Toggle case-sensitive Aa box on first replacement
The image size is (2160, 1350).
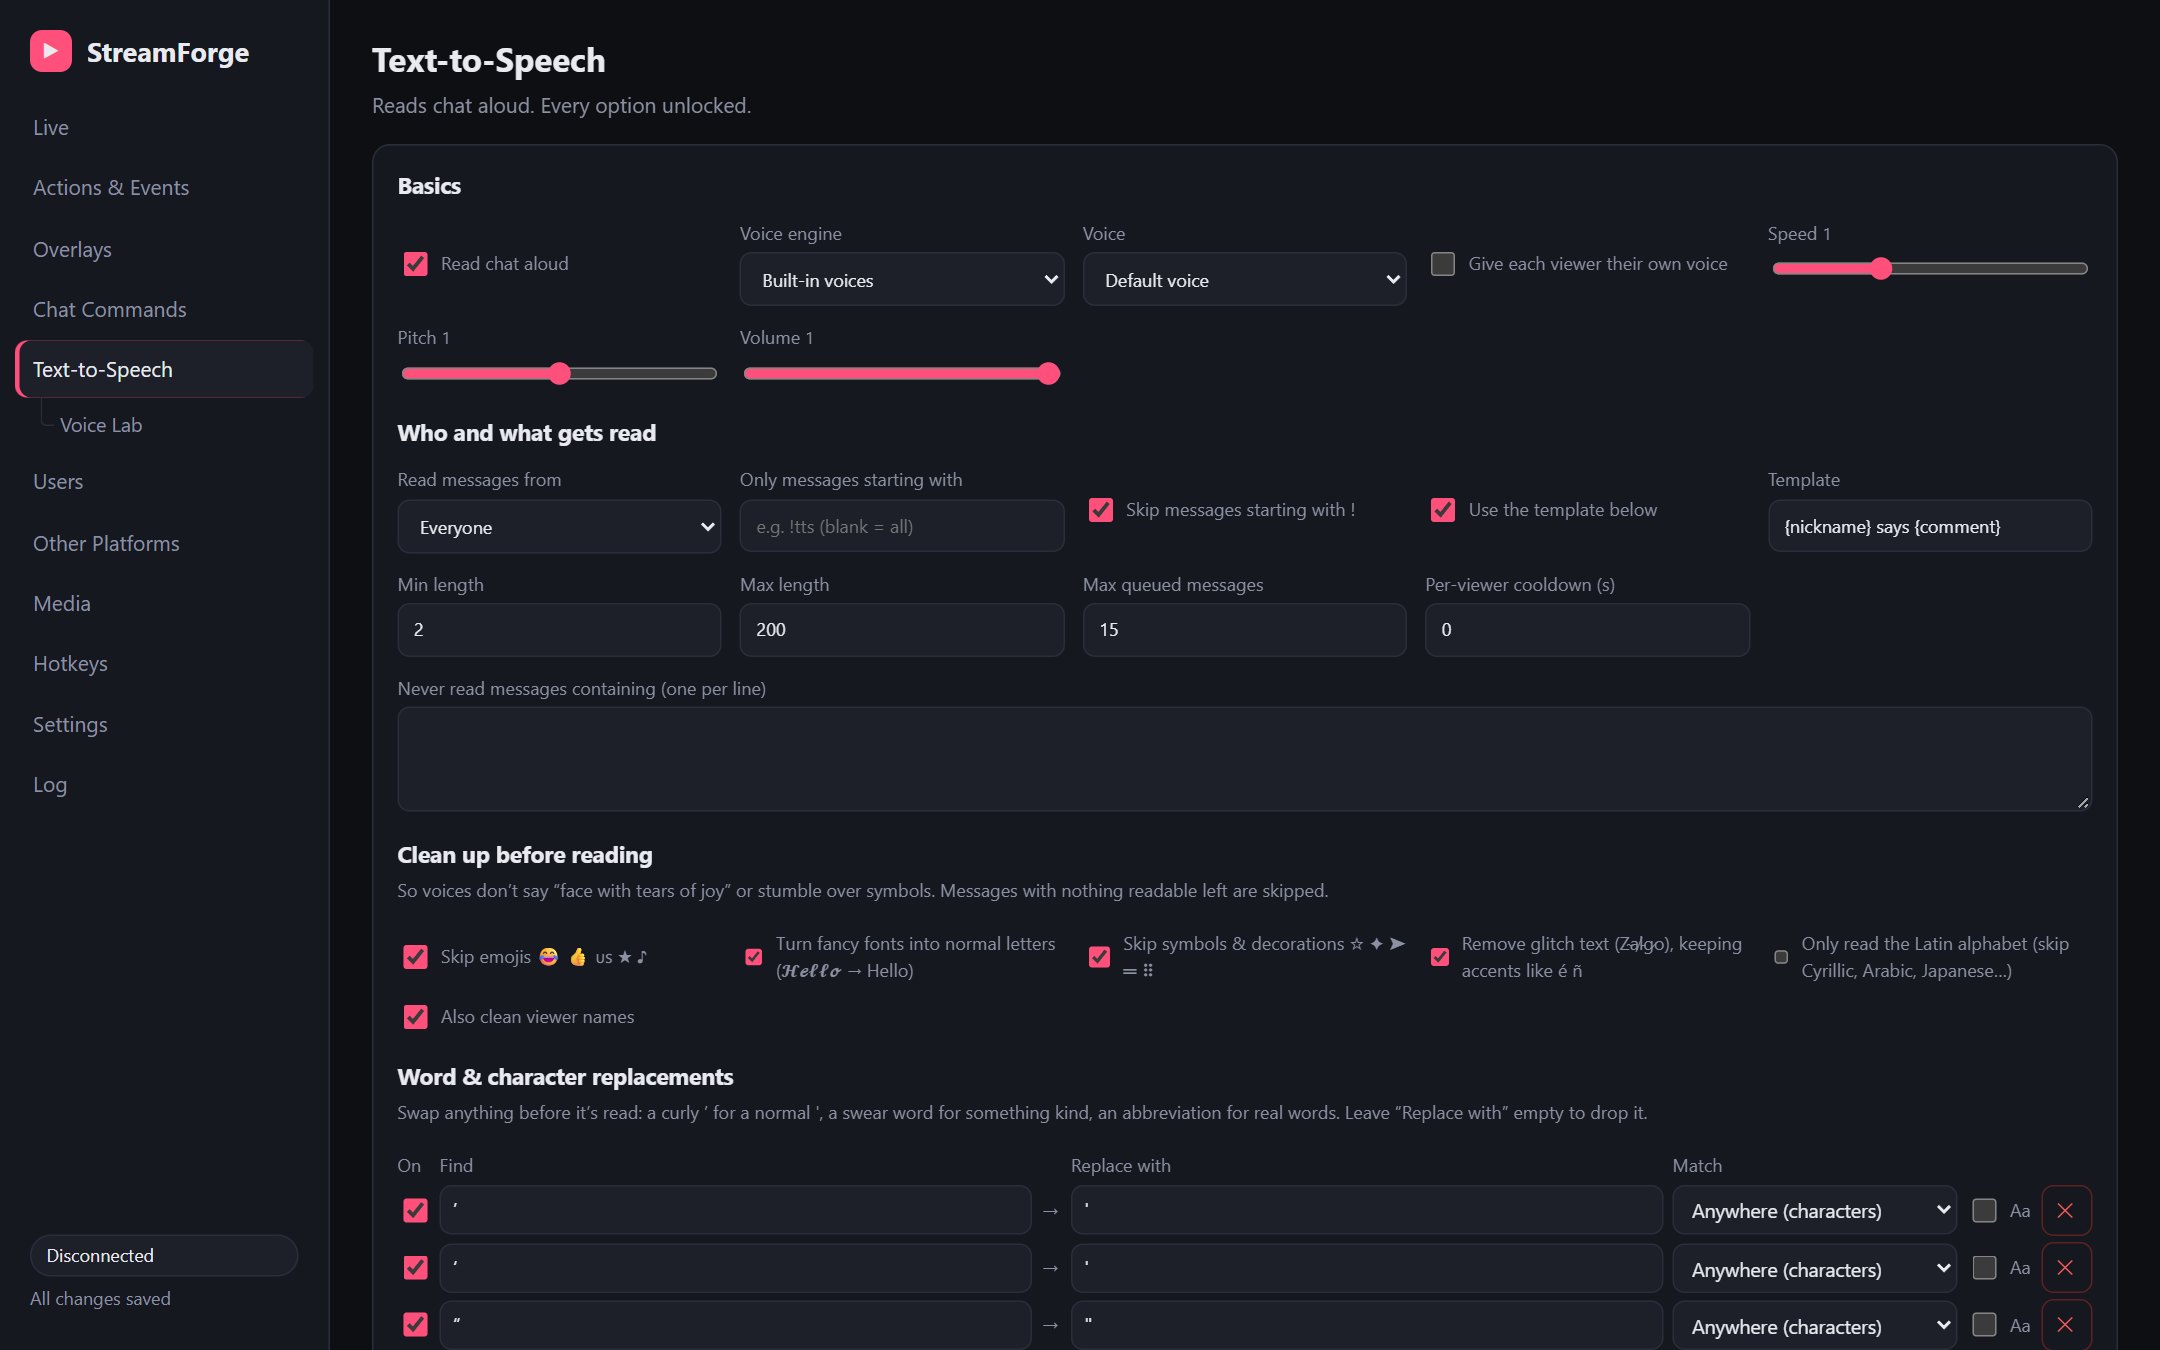[x=1984, y=1211]
